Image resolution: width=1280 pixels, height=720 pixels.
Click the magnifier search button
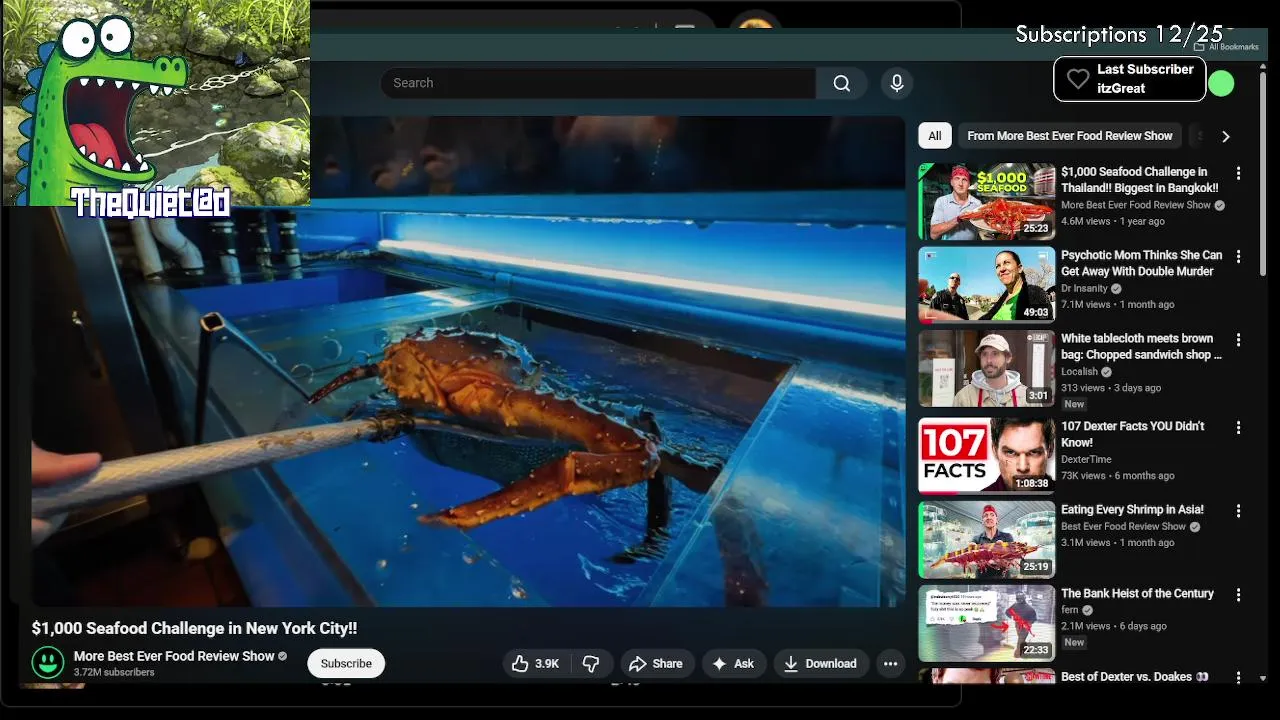[842, 83]
